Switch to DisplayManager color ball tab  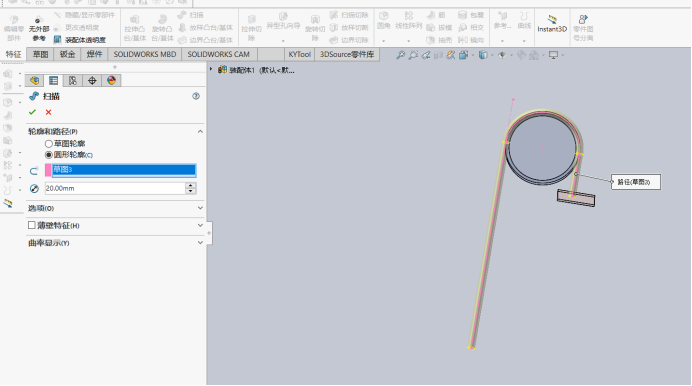111,80
